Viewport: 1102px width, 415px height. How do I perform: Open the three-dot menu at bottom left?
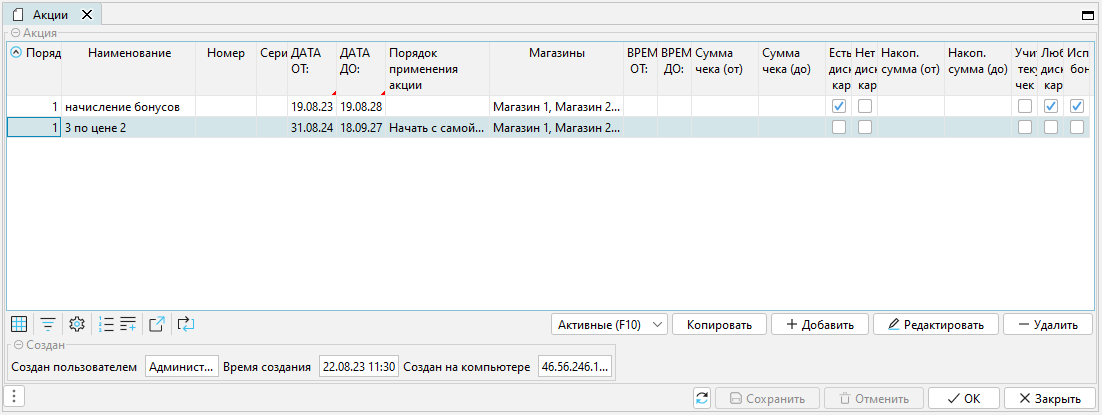[x=15, y=397]
